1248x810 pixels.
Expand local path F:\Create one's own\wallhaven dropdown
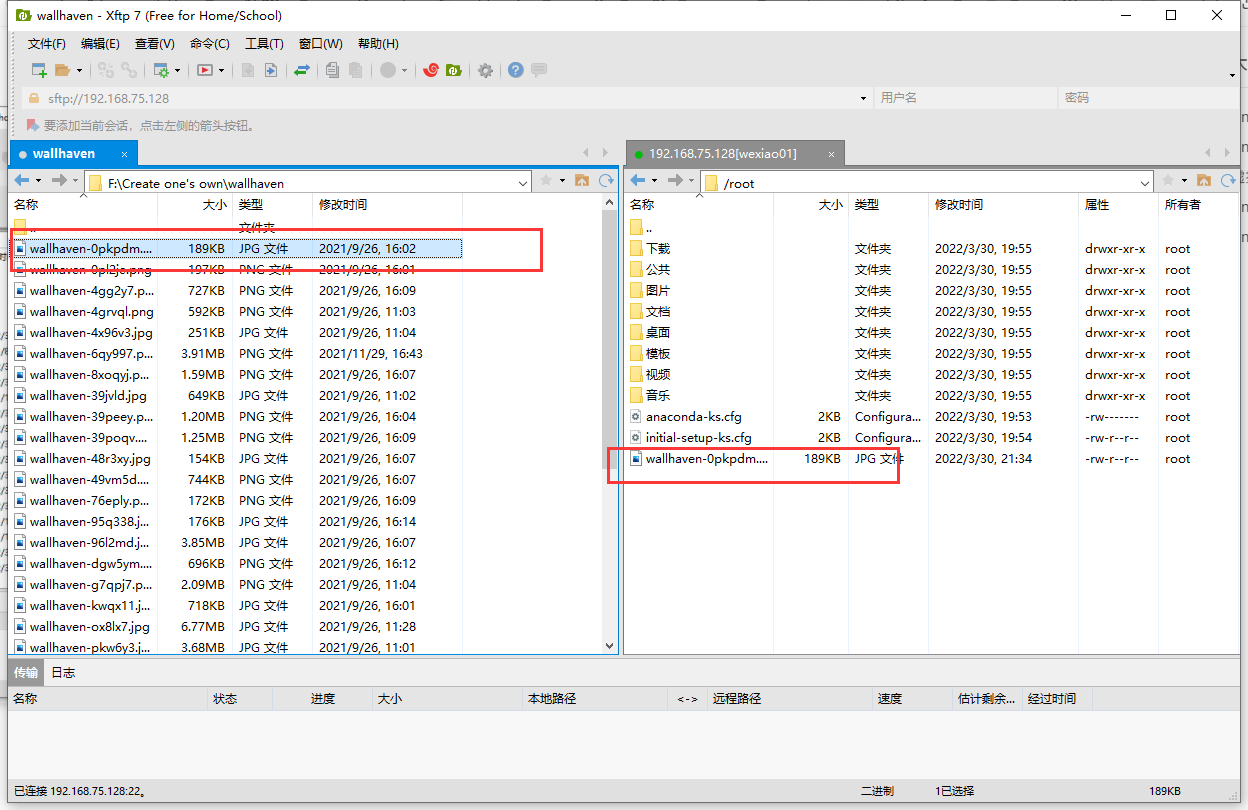pyautogui.click(x=524, y=183)
